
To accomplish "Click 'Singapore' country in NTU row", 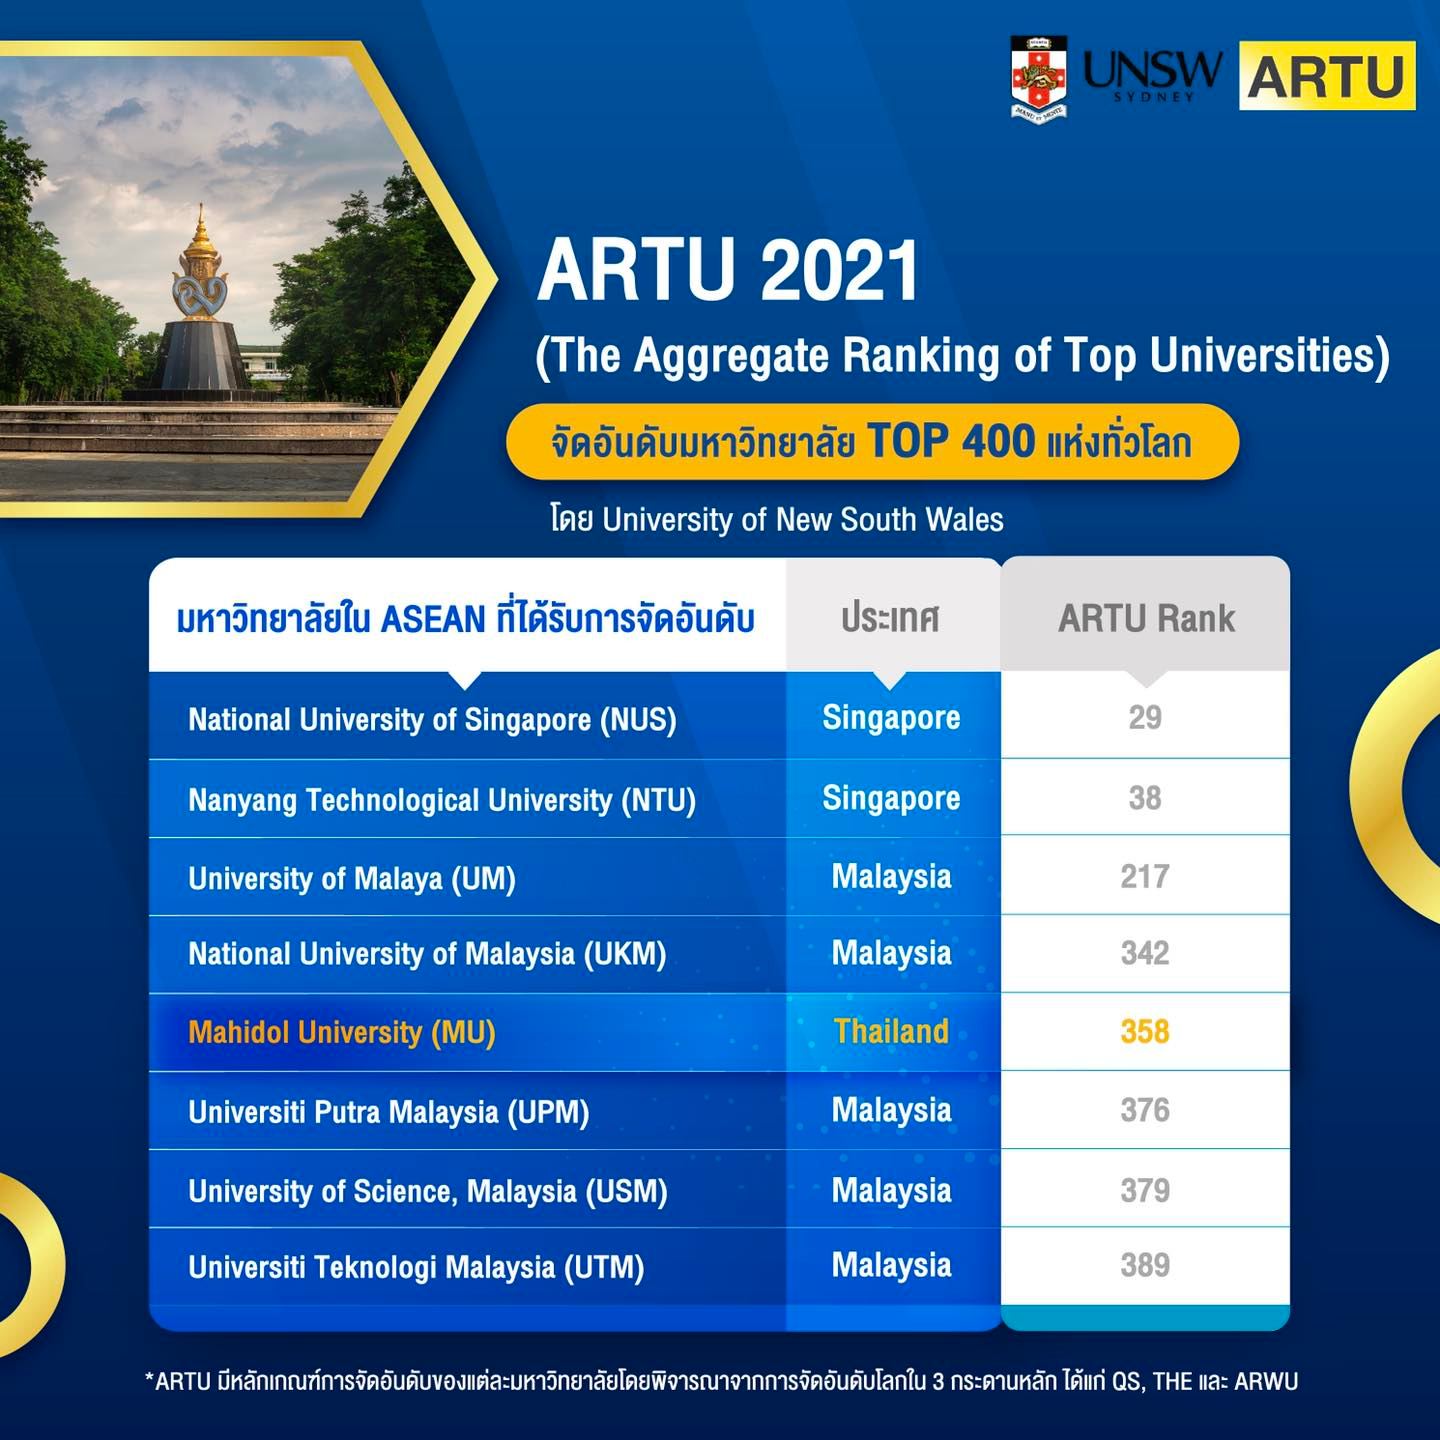I will point(891,798).
